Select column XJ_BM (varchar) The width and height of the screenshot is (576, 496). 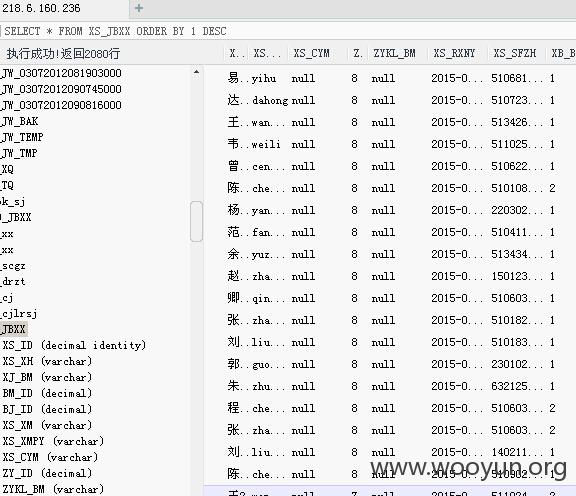[47, 377]
